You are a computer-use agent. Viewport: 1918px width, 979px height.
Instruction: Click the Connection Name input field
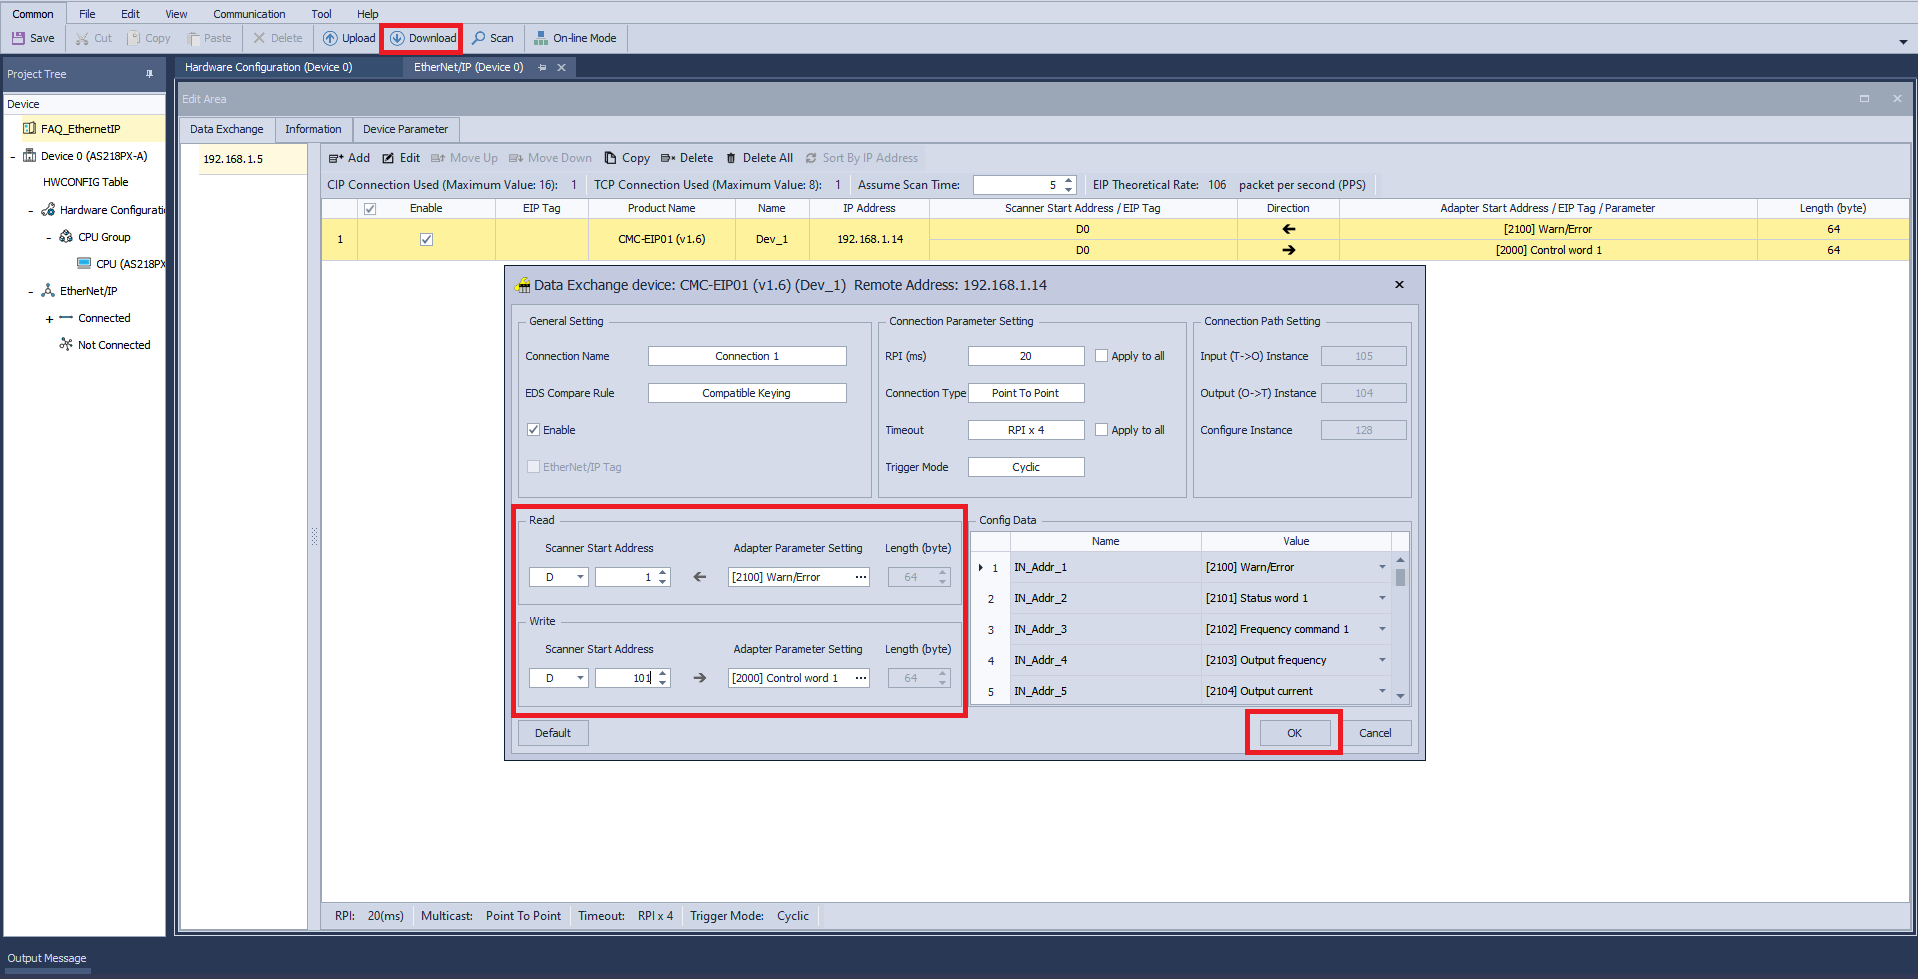click(x=746, y=356)
